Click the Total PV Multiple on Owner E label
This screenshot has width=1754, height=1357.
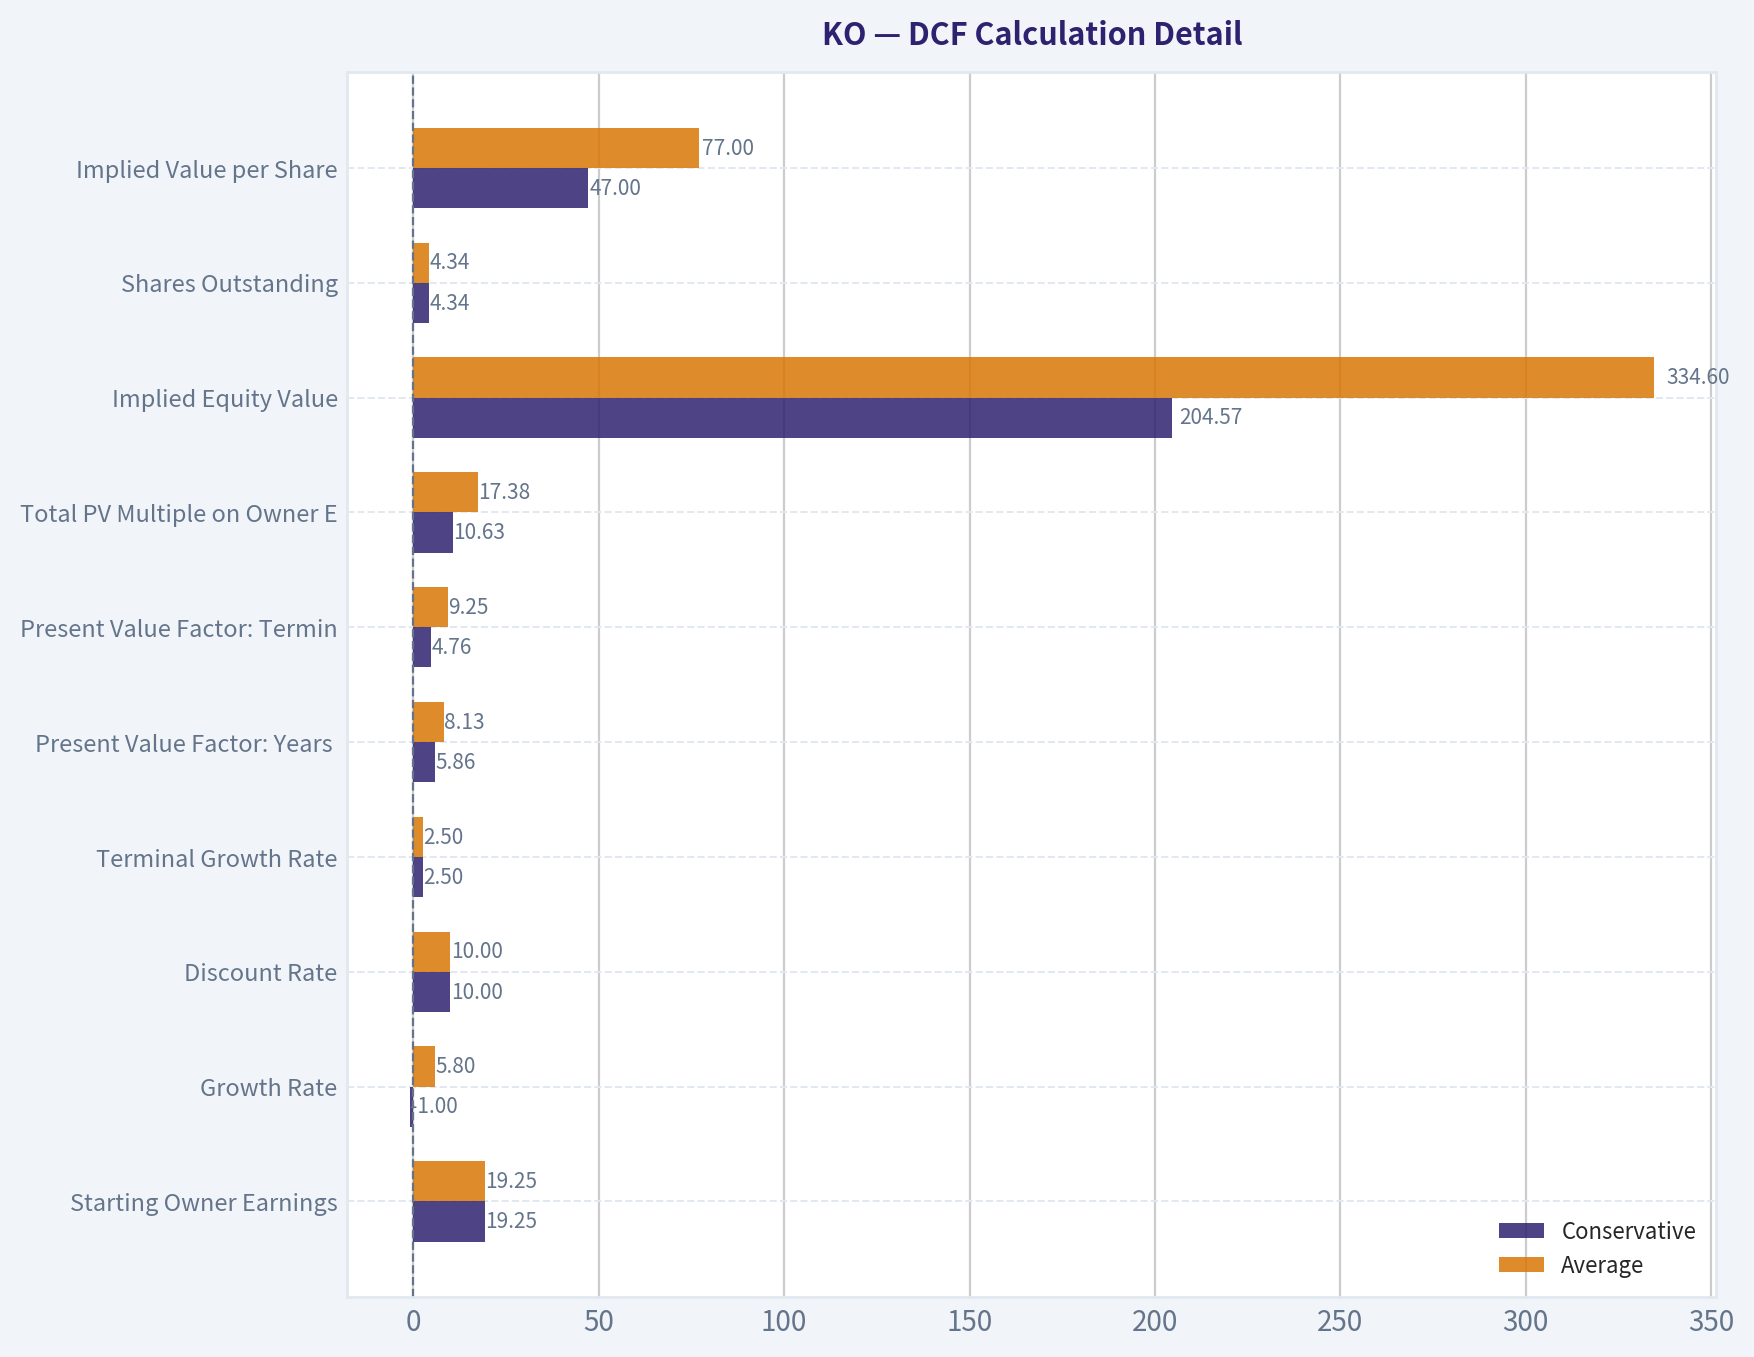coord(179,514)
